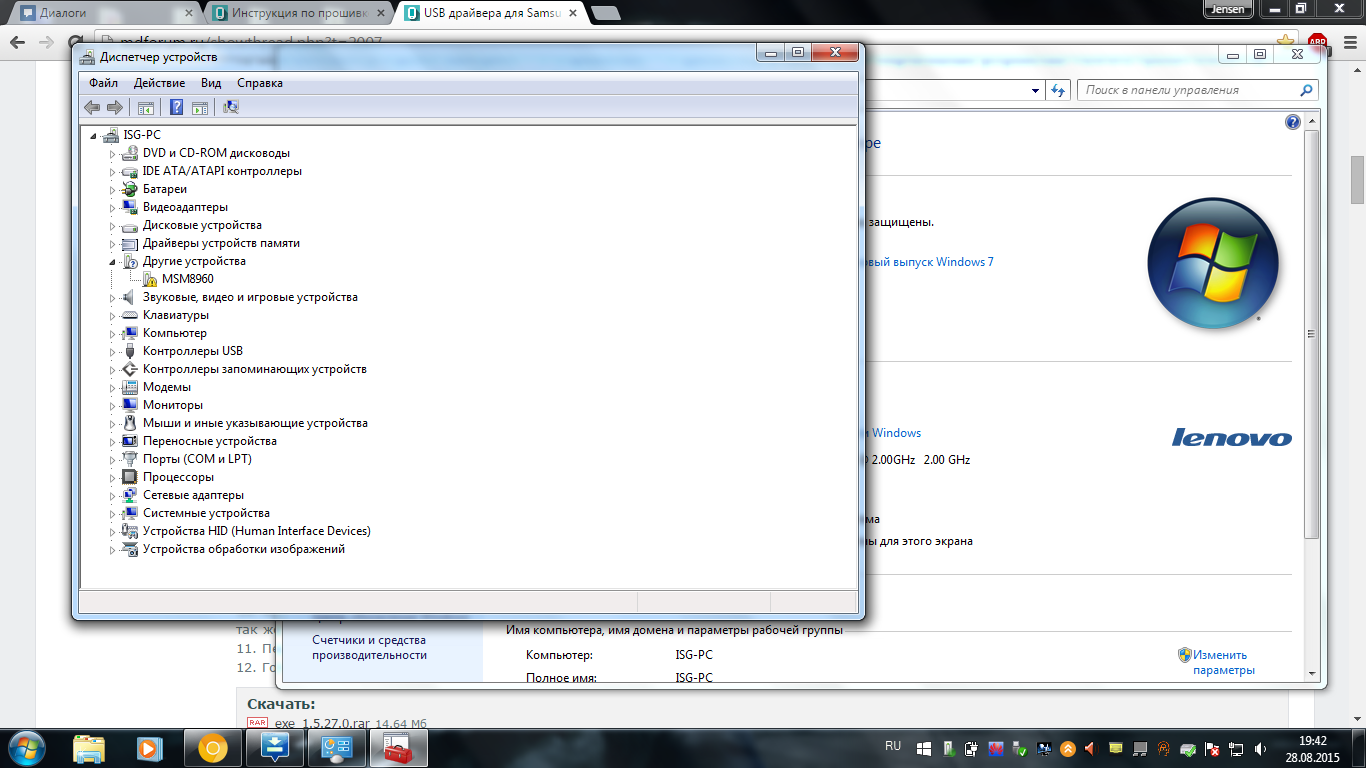Screen dimensions: 1369x768
Task: Open Счетчики и средства производительности link
Action: point(369,647)
